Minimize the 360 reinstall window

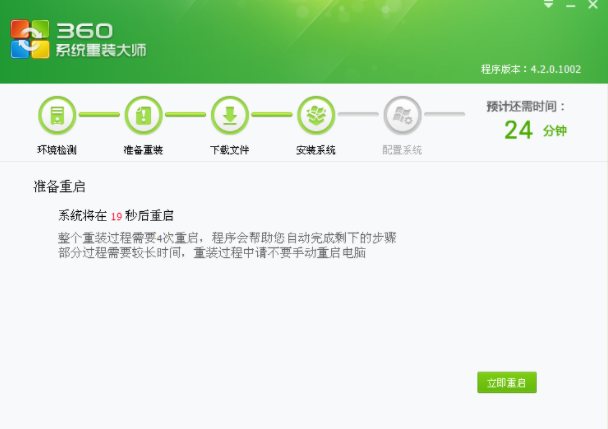(x=570, y=5)
